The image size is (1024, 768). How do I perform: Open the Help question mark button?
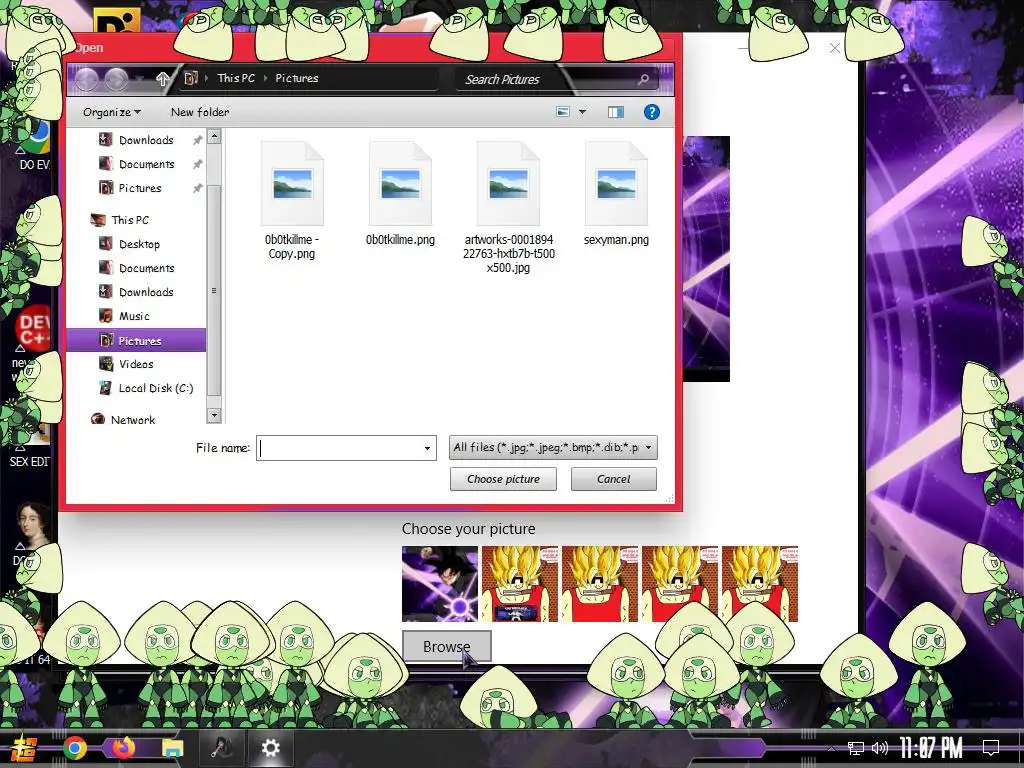pyautogui.click(x=651, y=112)
